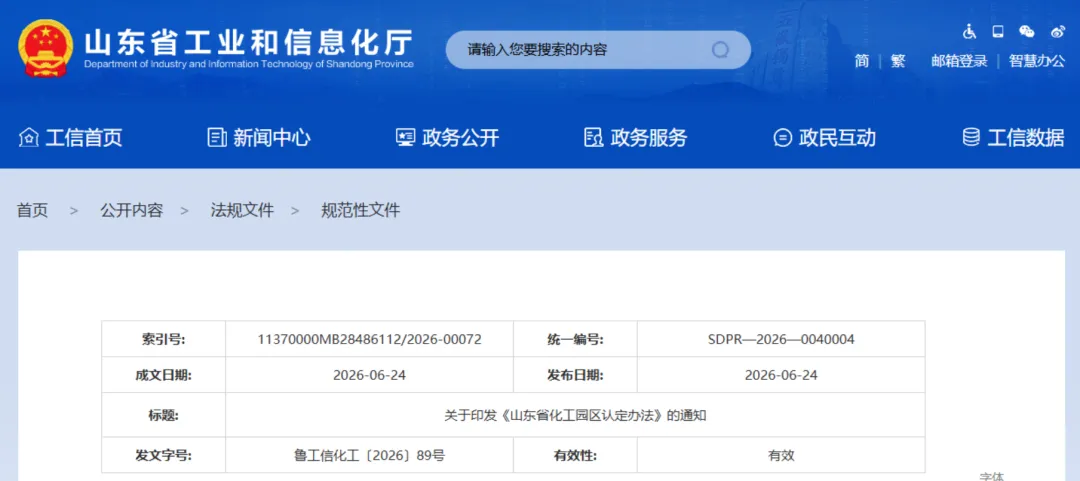Focus the 请输入您要搜索的内容 search field
Viewport: 1080px width, 481px height.
pos(598,50)
